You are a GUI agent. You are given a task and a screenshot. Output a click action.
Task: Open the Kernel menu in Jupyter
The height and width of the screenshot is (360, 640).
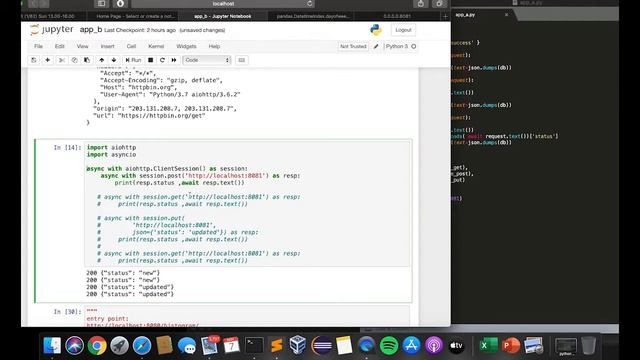tap(156, 47)
